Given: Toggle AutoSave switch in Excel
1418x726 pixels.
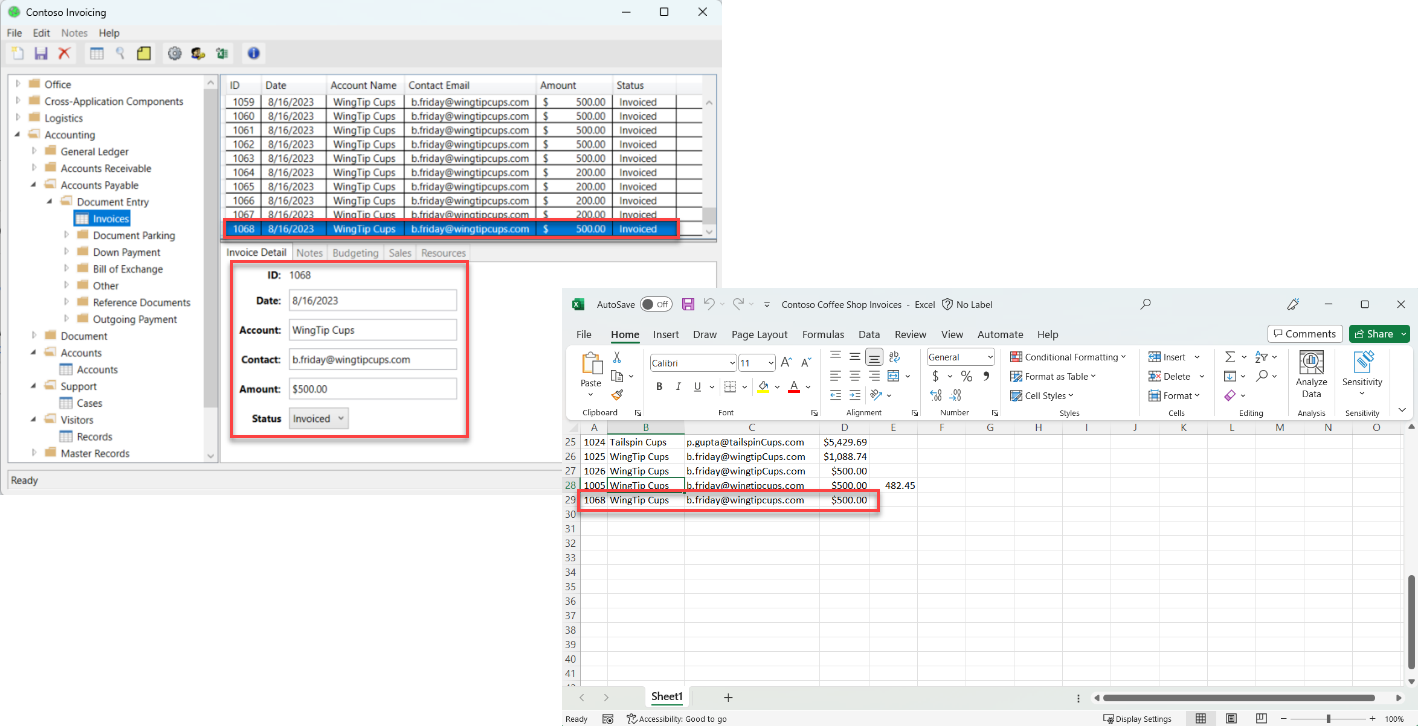Looking at the screenshot, I should point(656,304).
